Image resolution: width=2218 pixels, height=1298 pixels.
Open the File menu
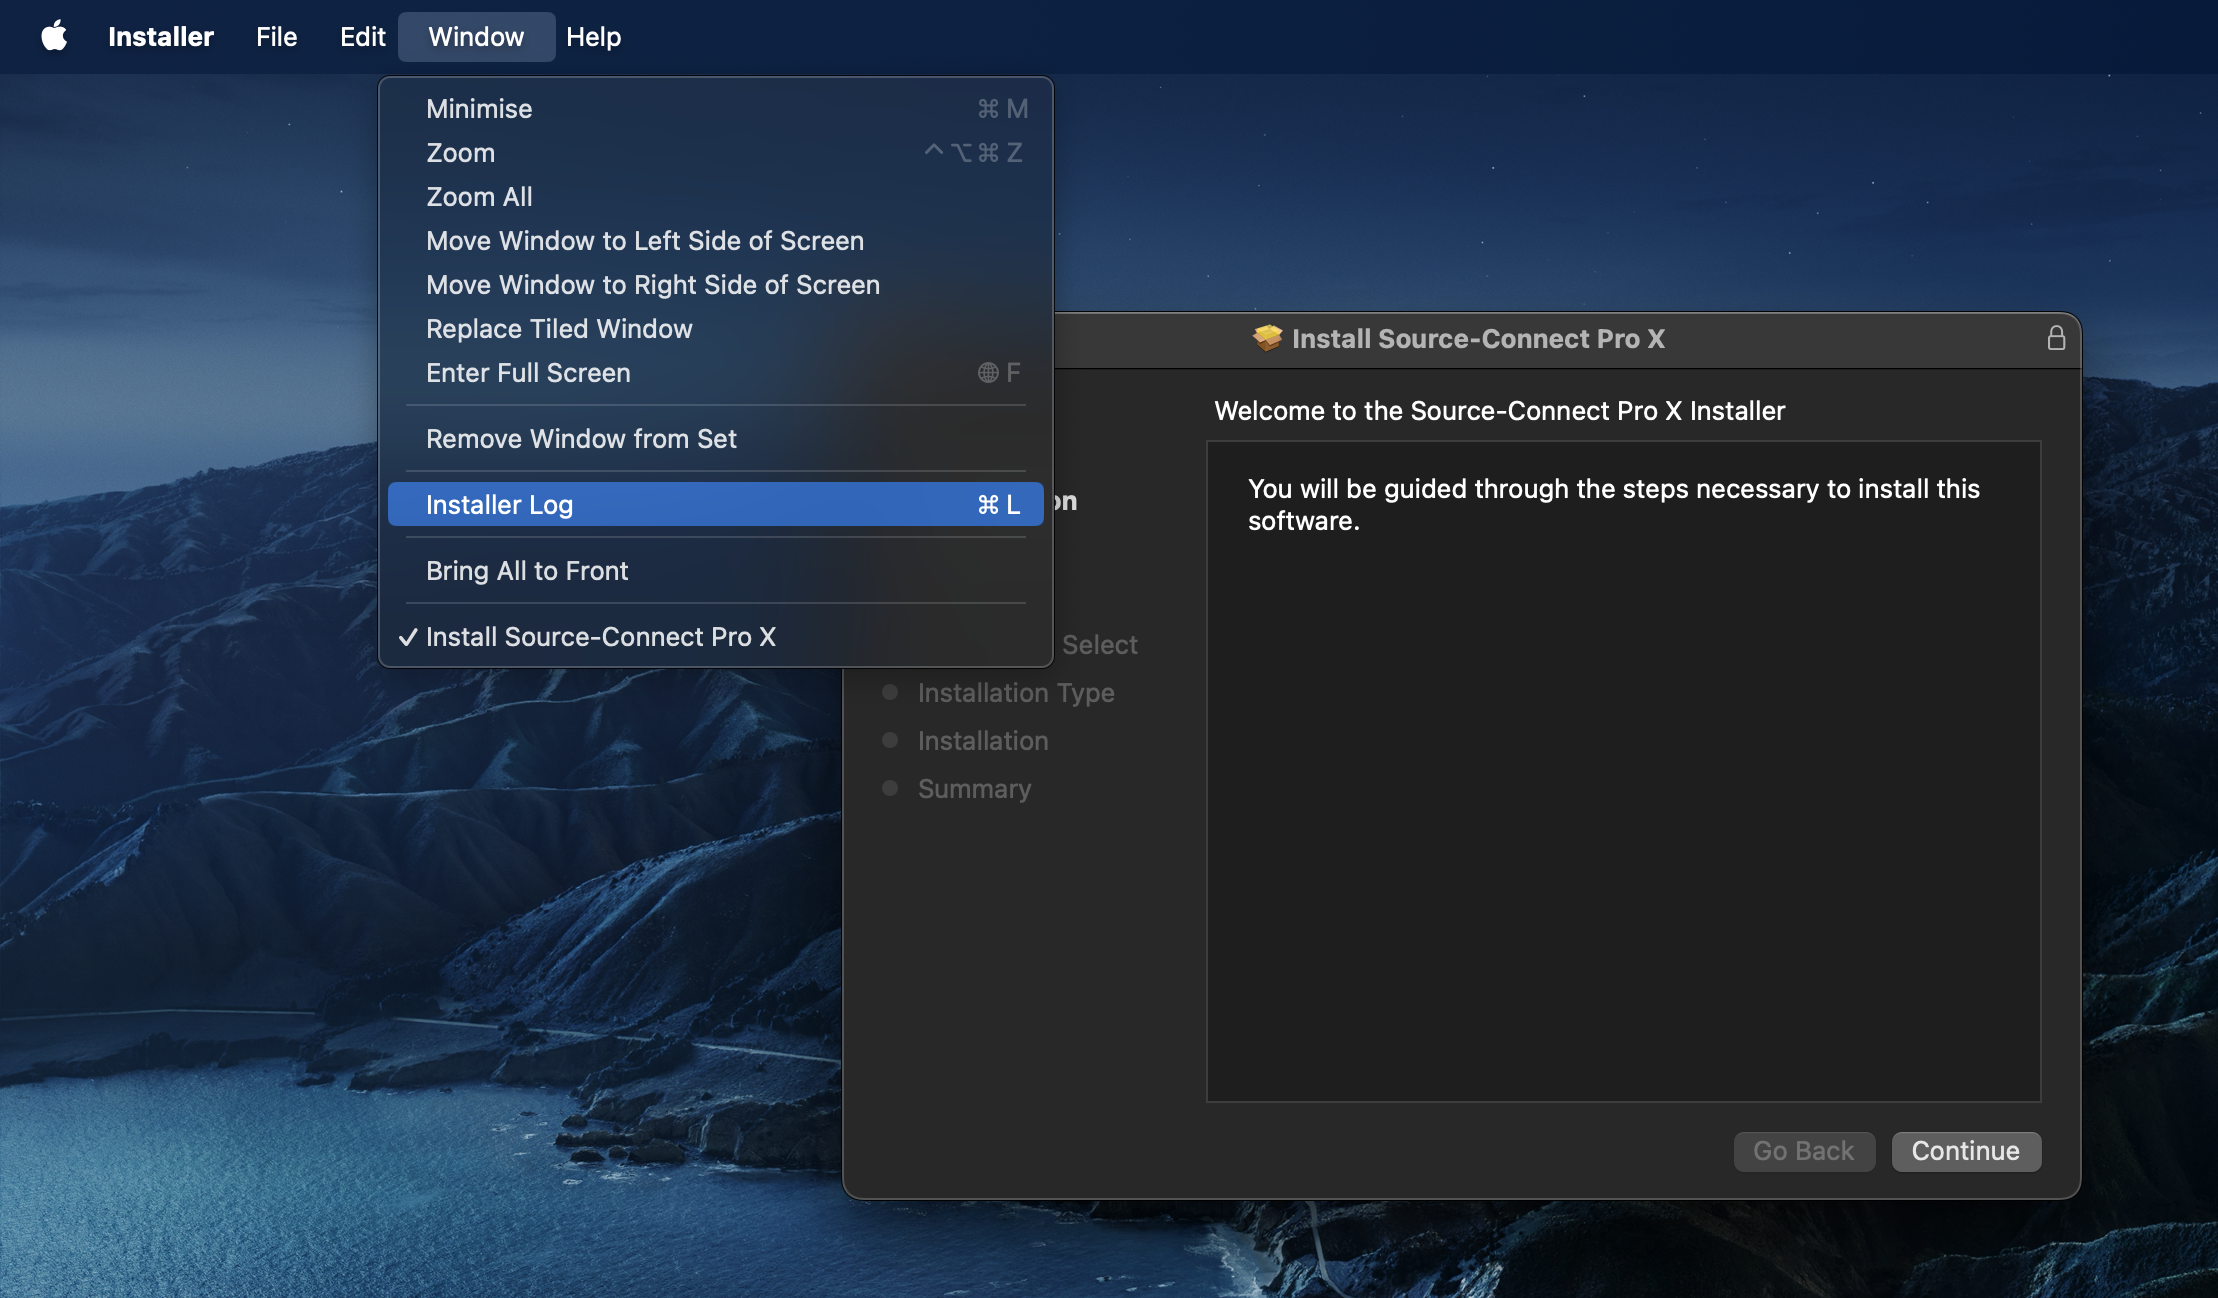point(276,37)
